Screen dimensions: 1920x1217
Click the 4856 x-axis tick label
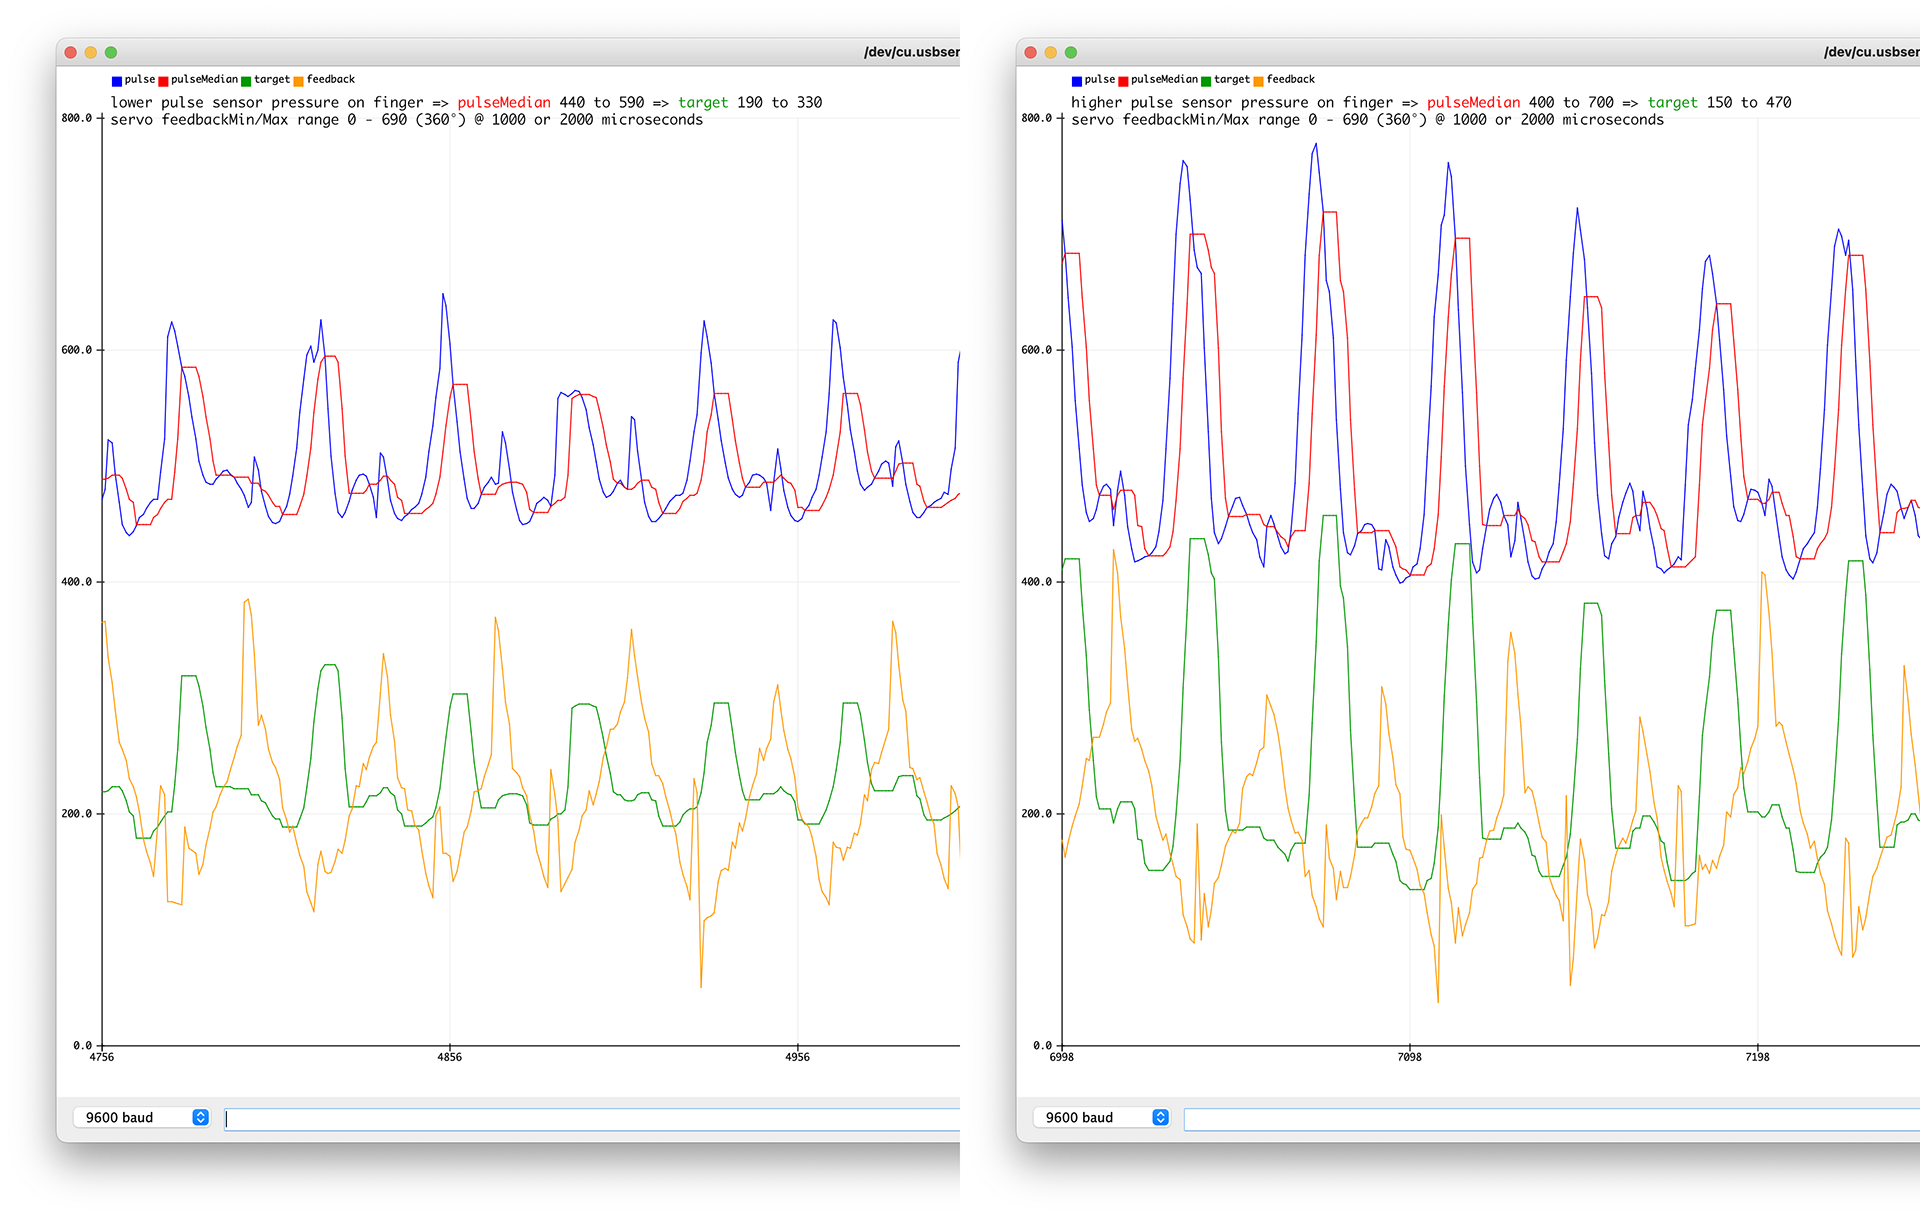point(450,1057)
